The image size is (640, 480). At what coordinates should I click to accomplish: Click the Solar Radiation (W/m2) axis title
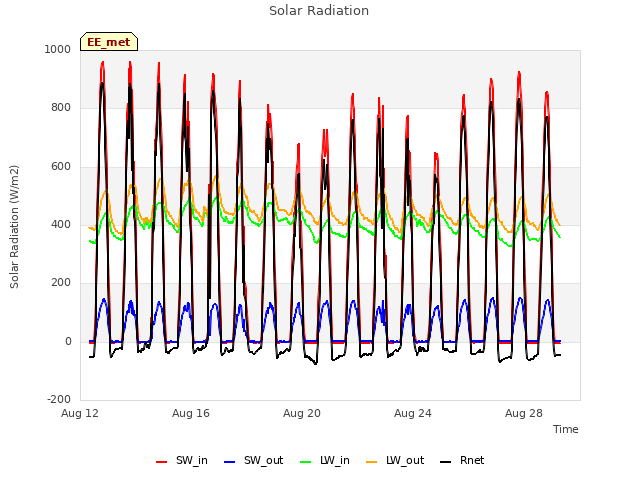point(14,227)
